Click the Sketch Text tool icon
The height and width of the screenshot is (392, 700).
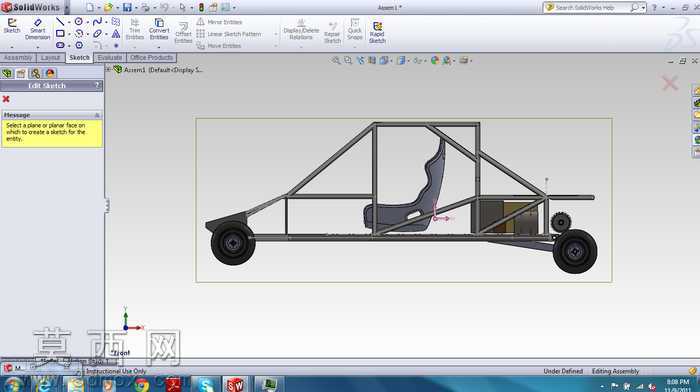pyautogui.click(x=116, y=33)
